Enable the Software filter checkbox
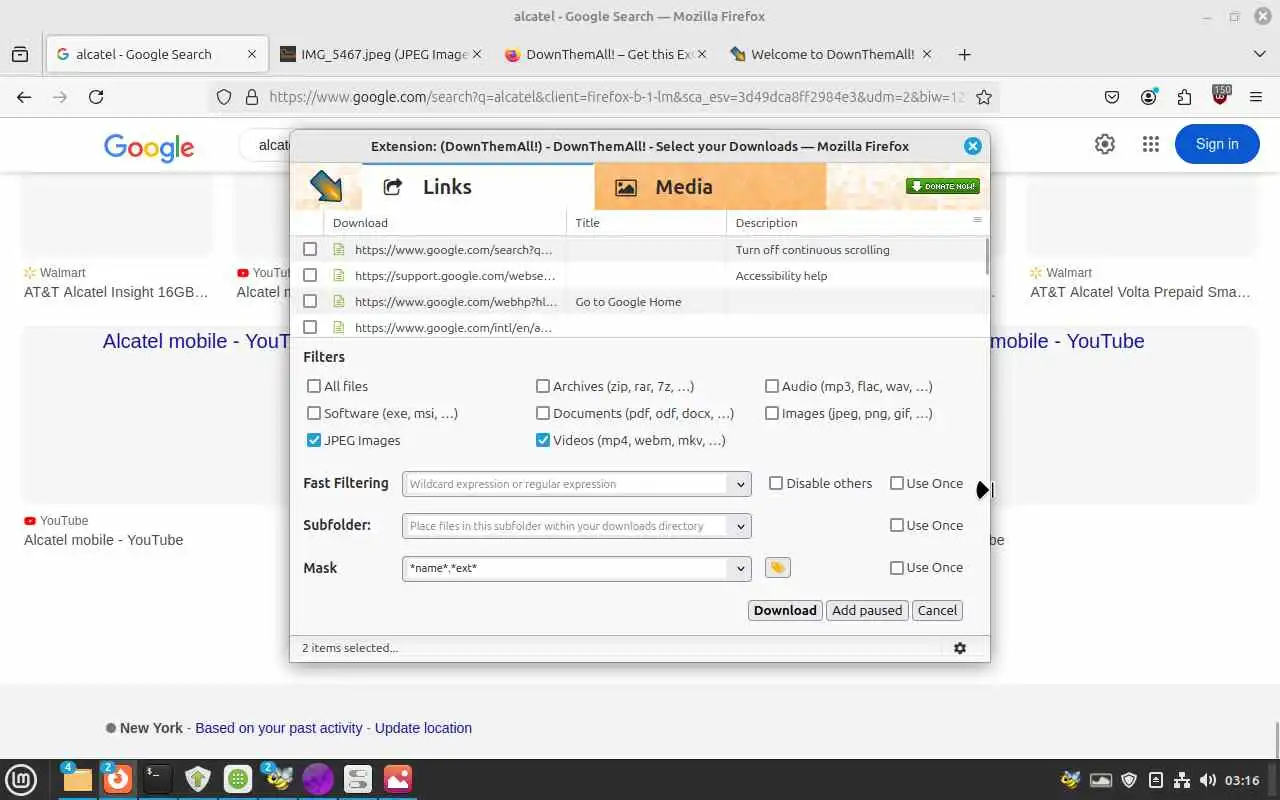1280x800 pixels. tap(314, 413)
